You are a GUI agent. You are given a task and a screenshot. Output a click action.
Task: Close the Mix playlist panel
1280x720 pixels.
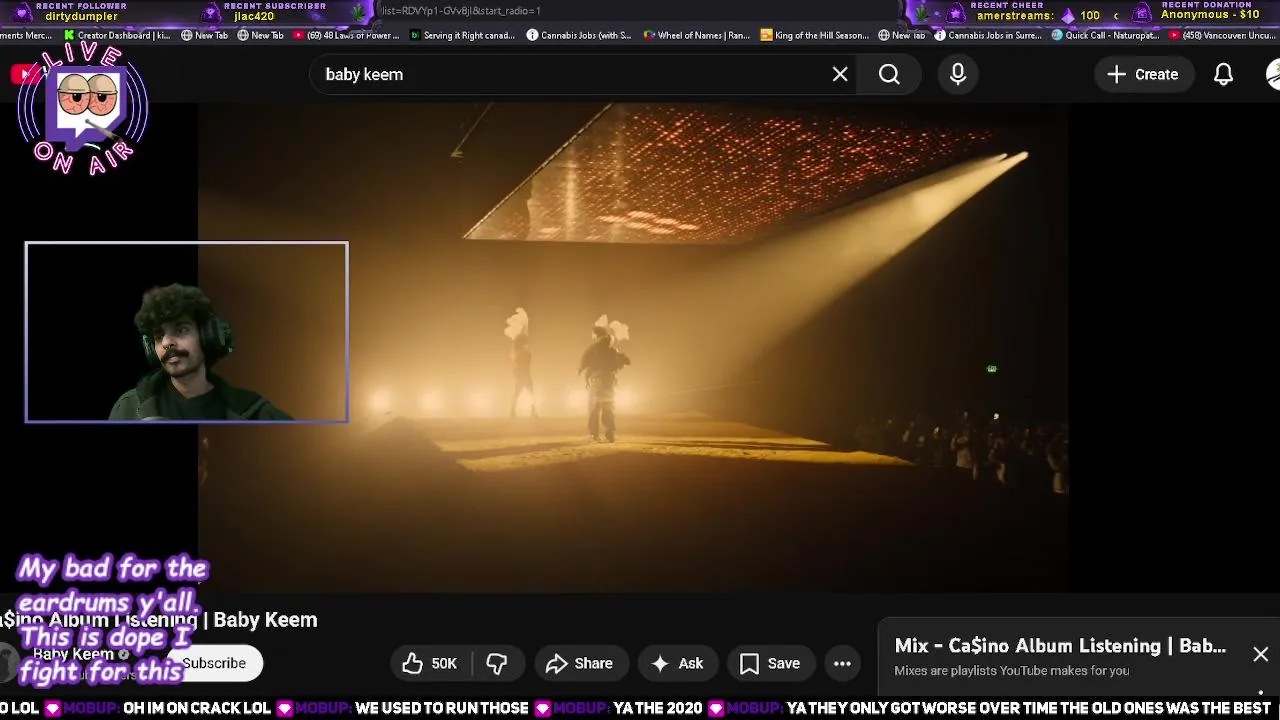tap(1260, 654)
